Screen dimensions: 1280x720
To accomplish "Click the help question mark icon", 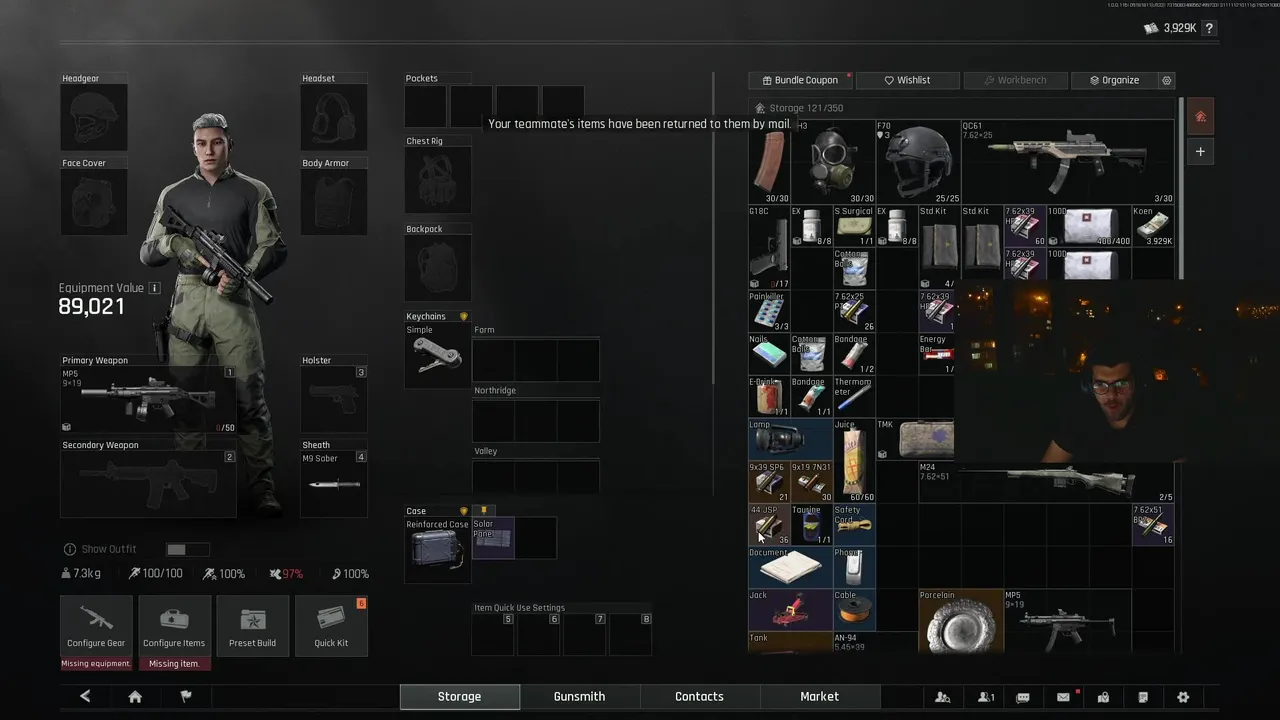I will (x=1209, y=28).
